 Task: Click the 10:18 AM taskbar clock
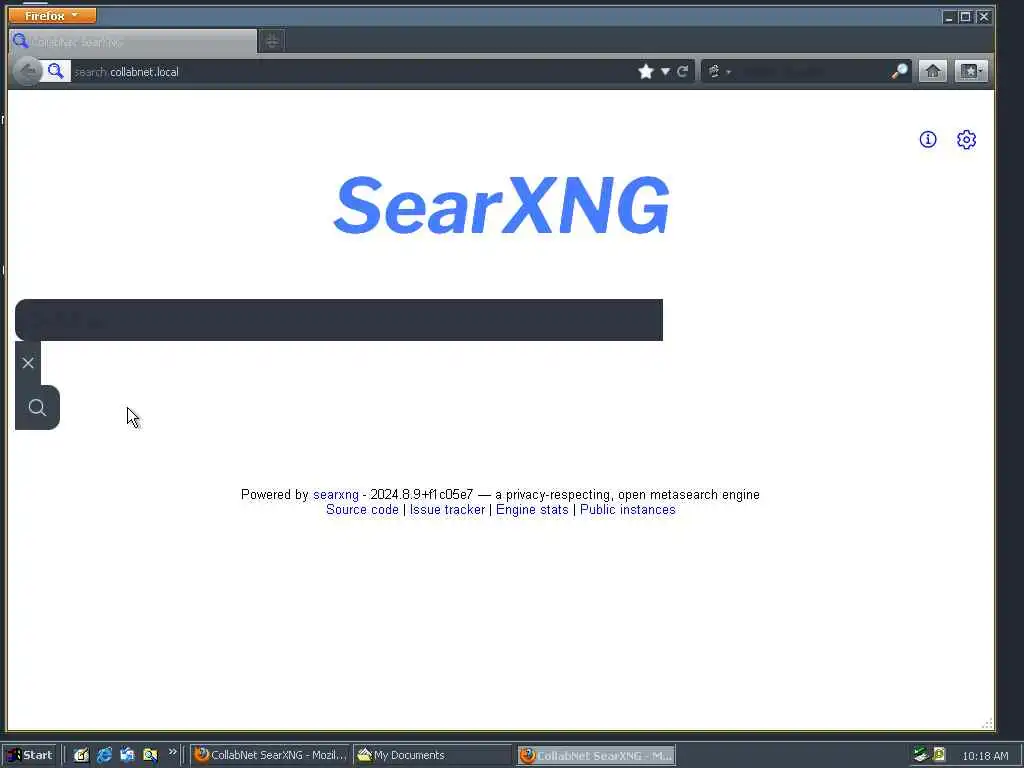[985, 756]
